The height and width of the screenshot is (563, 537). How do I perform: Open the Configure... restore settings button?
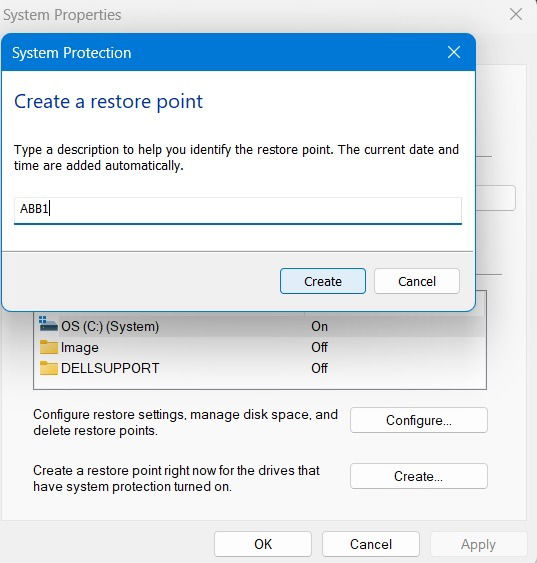[x=419, y=420]
